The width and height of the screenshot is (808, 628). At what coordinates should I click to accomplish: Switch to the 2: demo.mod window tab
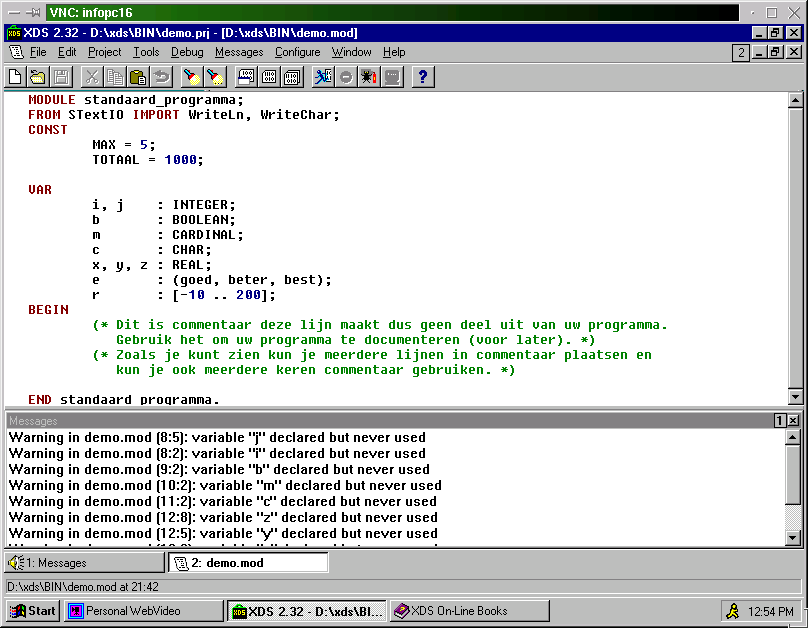(x=248, y=563)
